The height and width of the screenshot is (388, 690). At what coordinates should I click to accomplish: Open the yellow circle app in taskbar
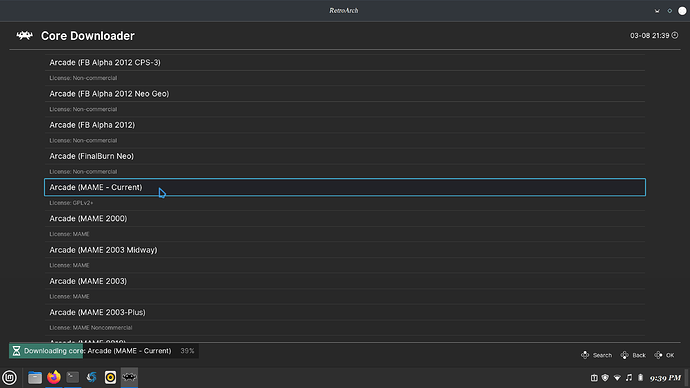pyautogui.click(x=110, y=377)
